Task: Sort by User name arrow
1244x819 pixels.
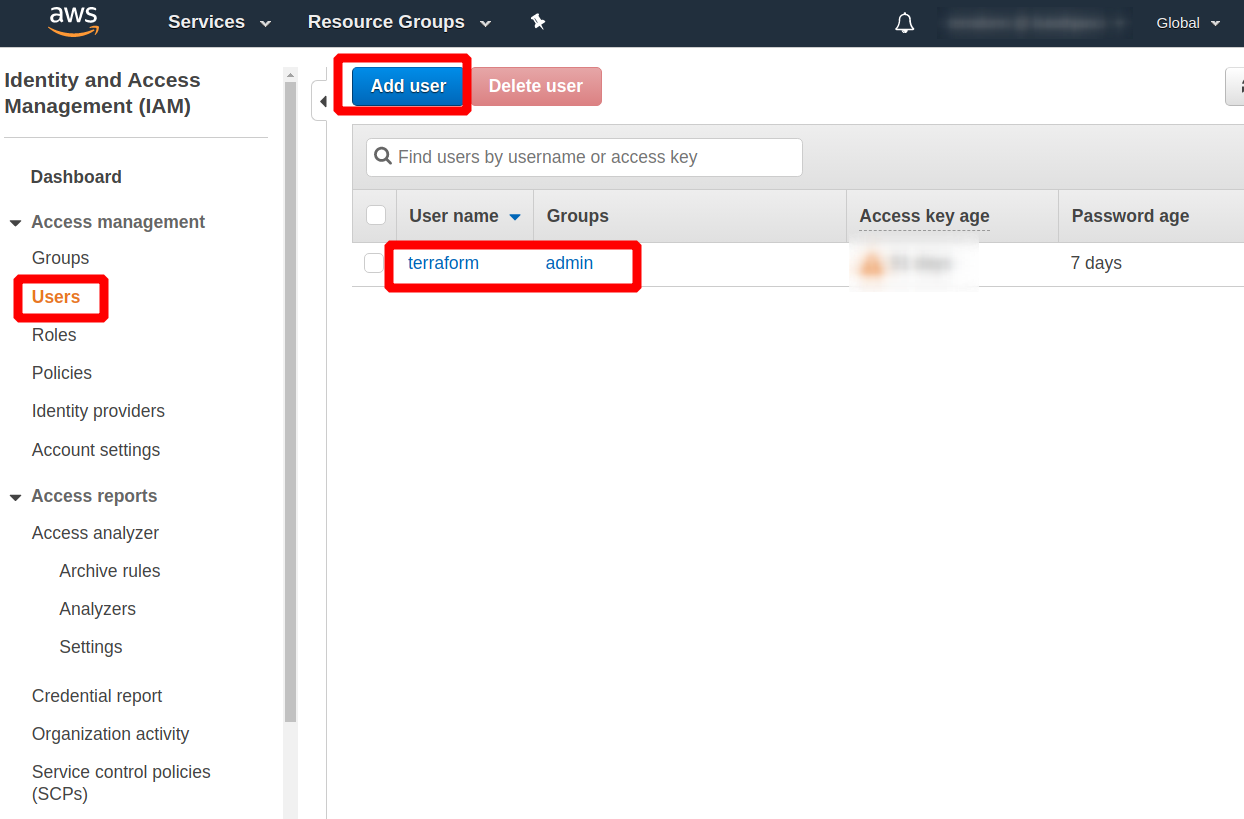Action: point(515,217)
